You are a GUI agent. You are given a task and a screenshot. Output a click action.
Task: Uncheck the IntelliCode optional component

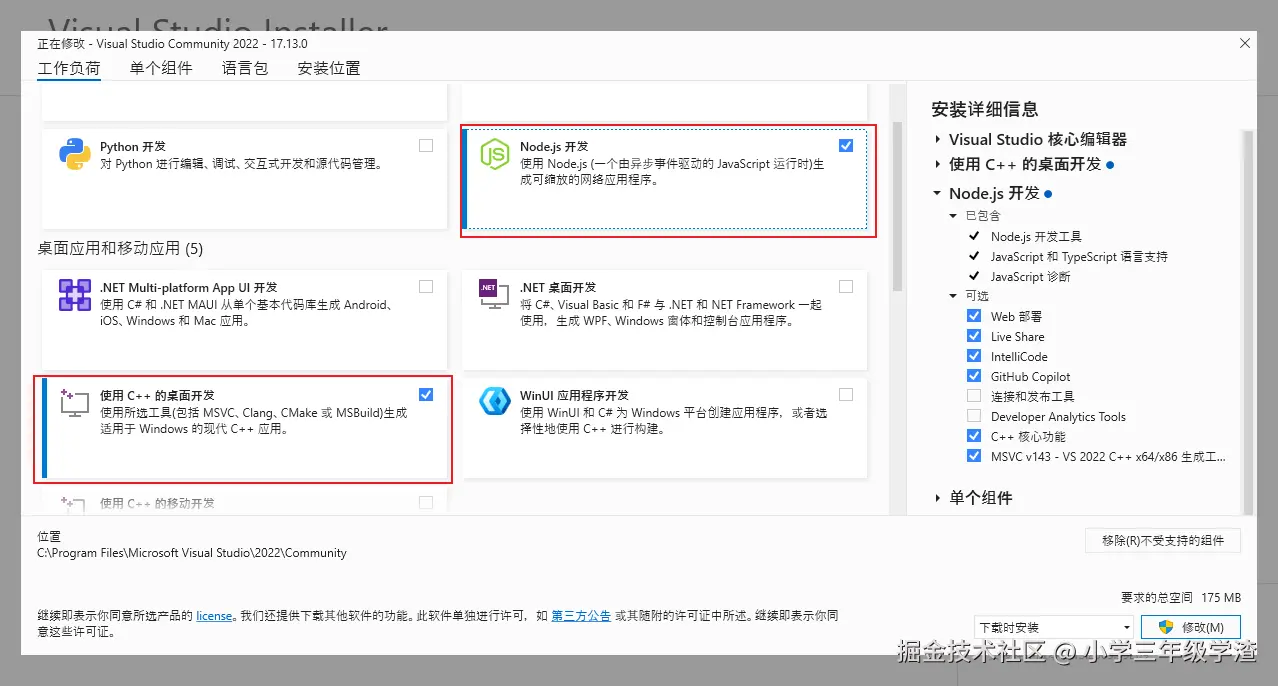974,356
